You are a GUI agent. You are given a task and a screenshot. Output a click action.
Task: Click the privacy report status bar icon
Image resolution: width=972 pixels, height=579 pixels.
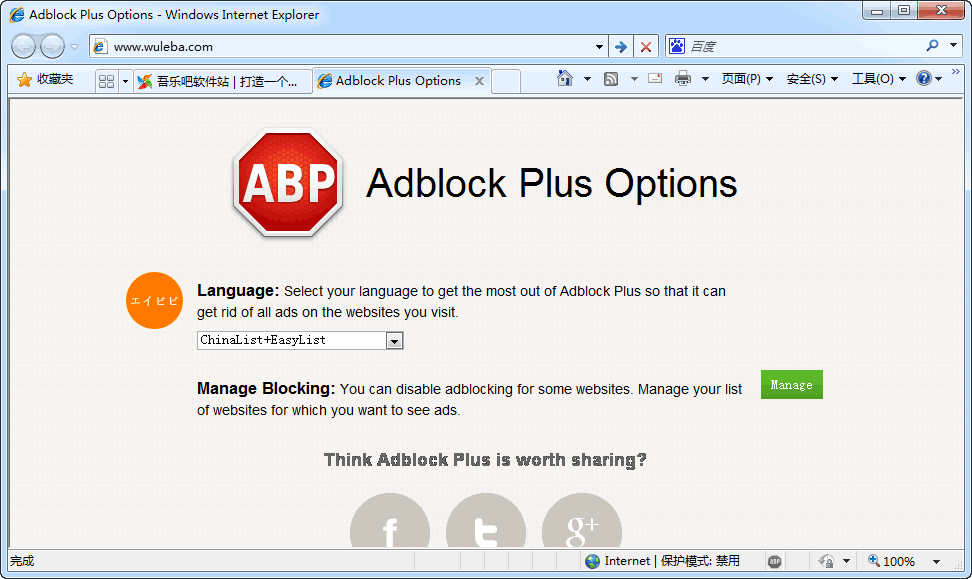826,561
